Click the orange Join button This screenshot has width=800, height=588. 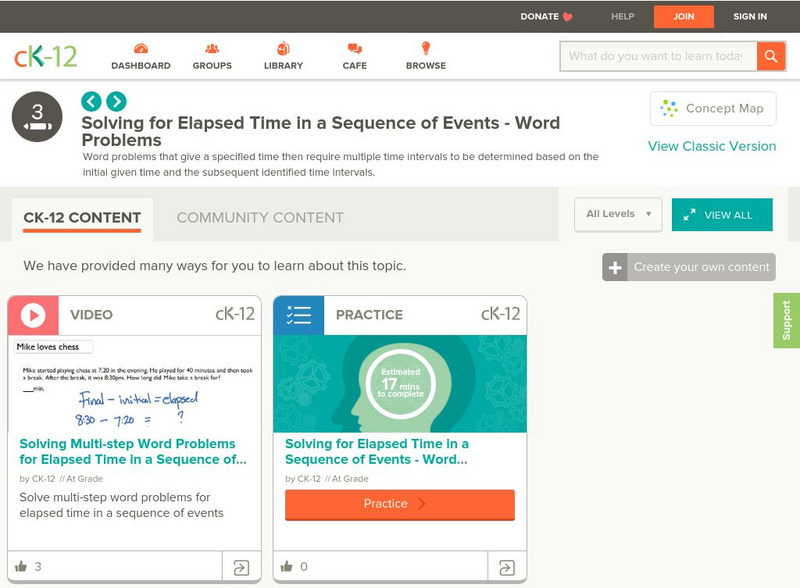684,17
